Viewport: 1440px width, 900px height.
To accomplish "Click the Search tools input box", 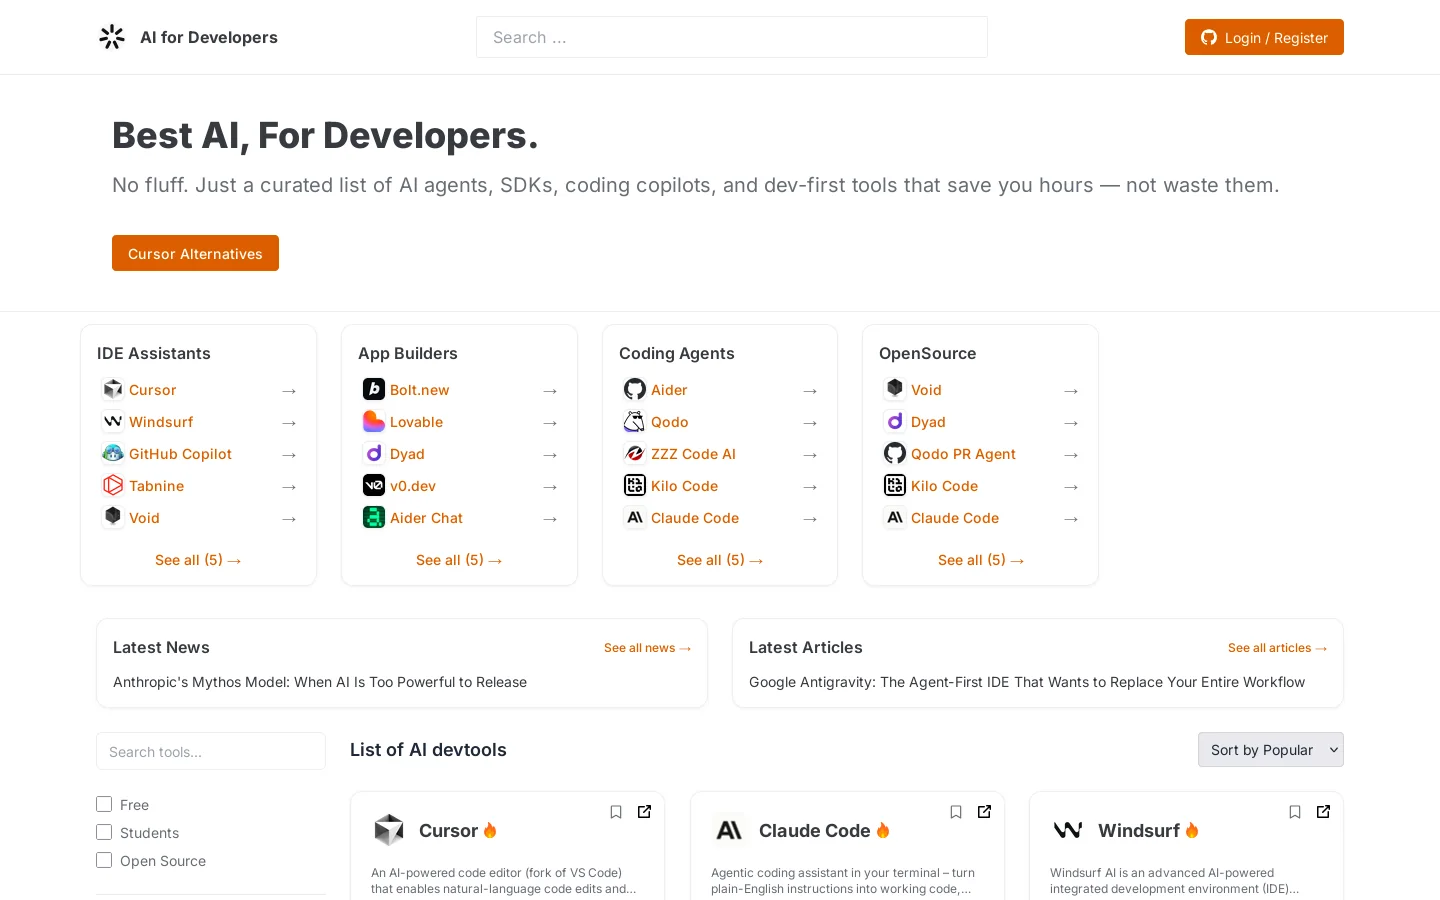I will (211, 751).
